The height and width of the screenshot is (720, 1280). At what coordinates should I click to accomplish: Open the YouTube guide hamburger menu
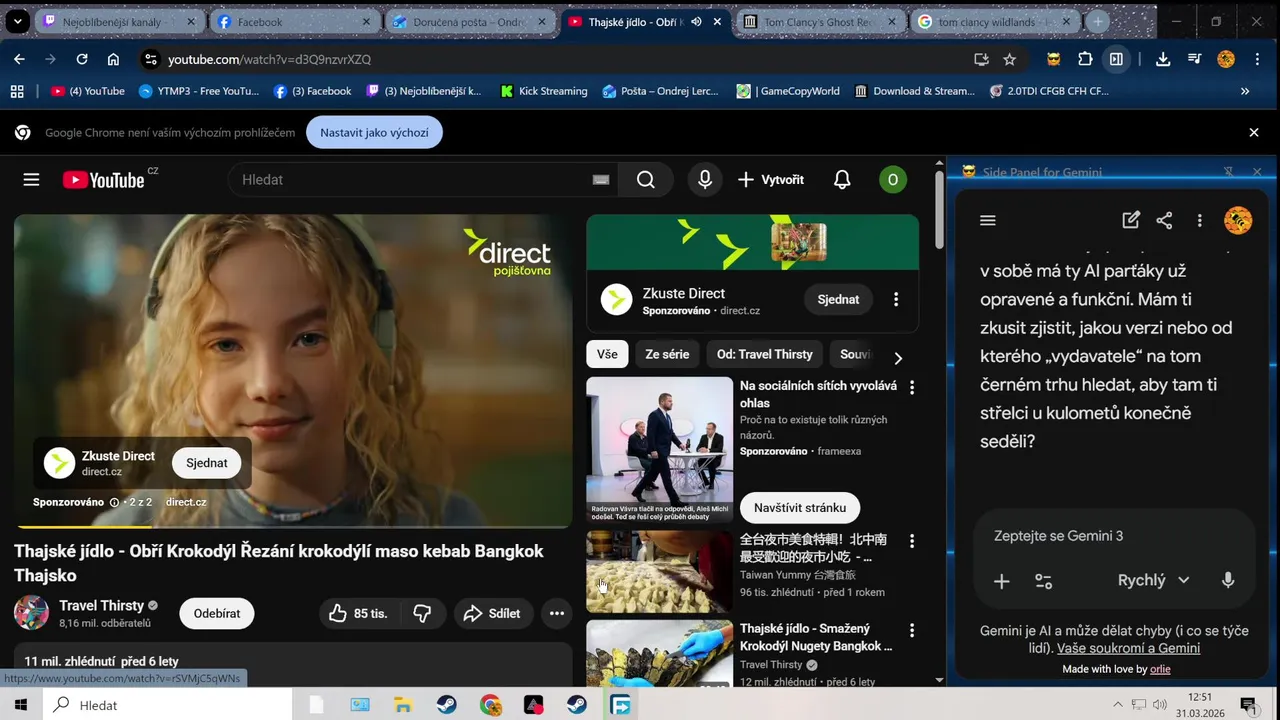point(31,180)
